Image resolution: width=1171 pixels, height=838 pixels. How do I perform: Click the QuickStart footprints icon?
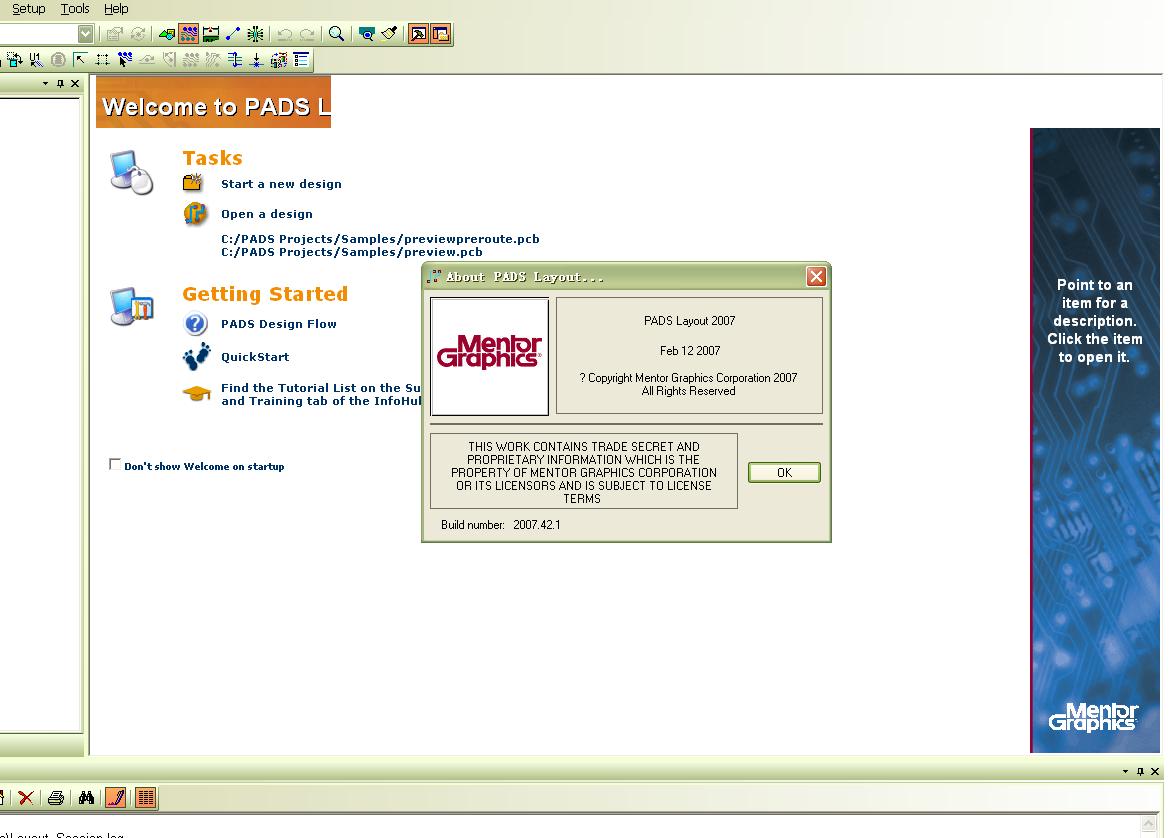click(196, 357)
